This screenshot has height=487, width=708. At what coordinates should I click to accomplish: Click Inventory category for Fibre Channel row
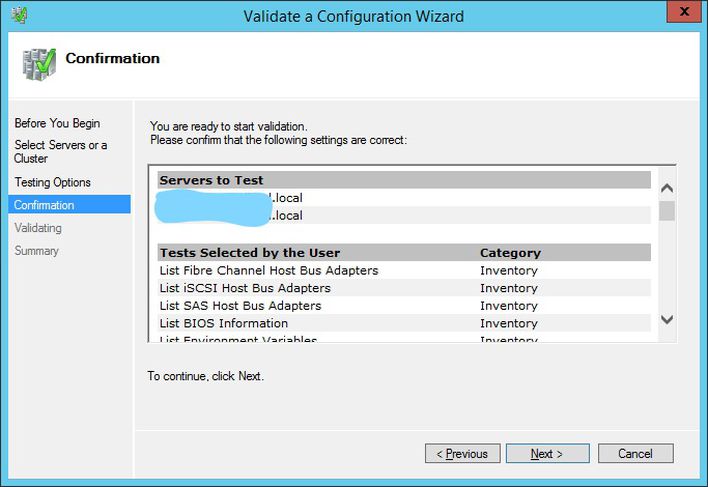[x=509, y=270]
